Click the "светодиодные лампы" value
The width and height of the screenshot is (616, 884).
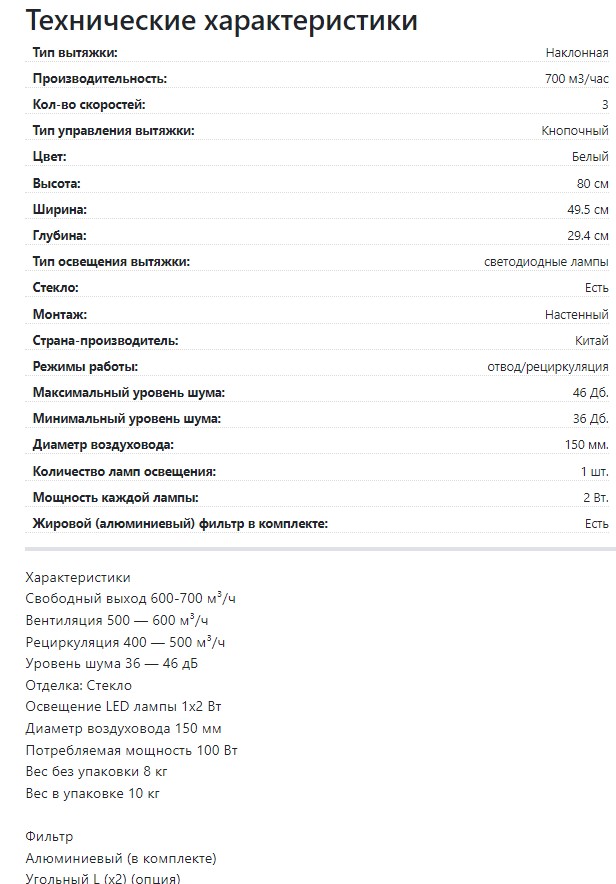(546, 262)
